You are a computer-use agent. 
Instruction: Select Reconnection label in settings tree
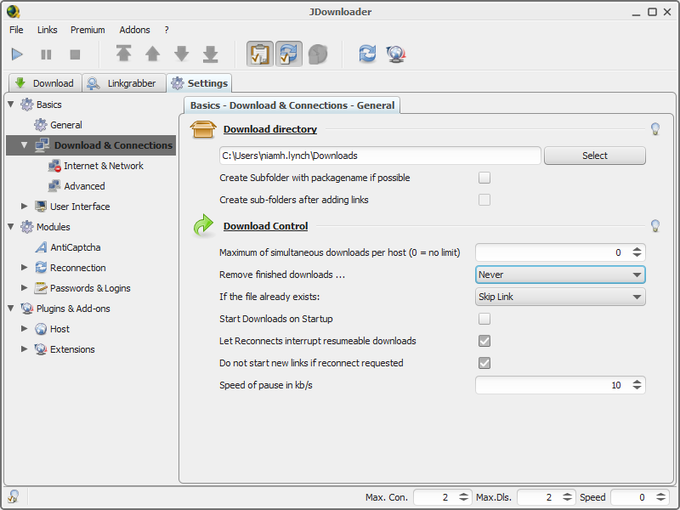pyautogui.click(x=78, y=268)
